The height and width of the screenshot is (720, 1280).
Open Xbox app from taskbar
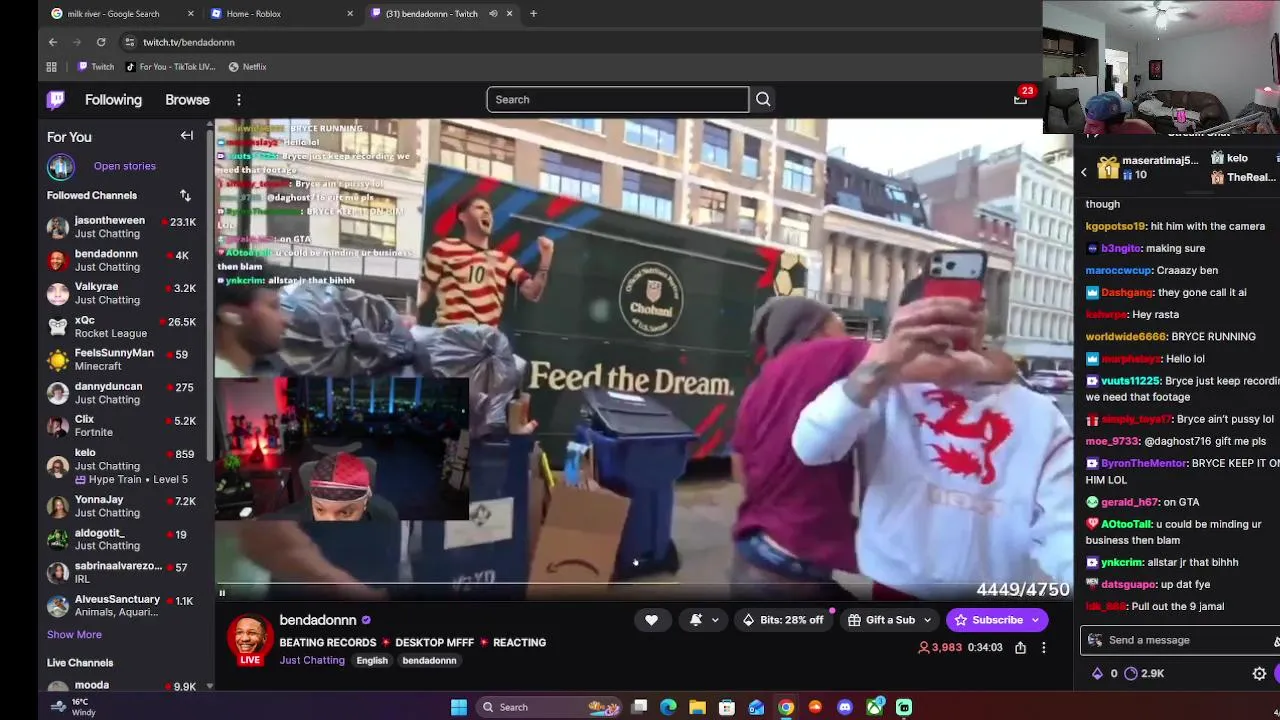point(875,707)
